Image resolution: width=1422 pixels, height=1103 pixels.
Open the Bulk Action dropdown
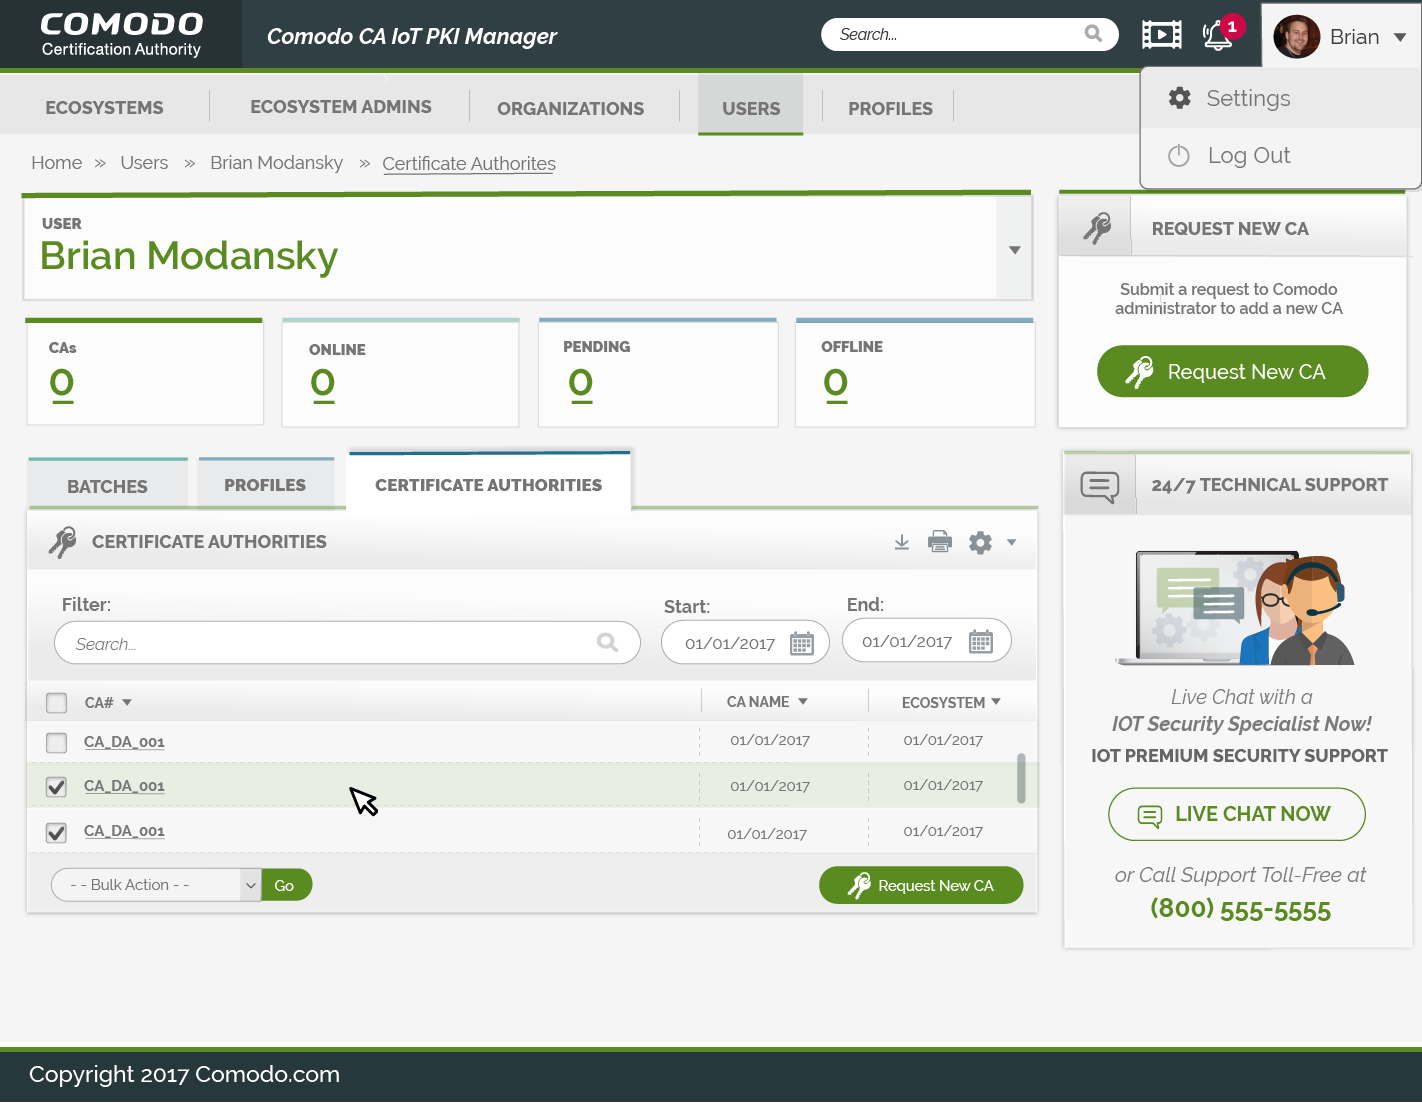click(156, 885)
